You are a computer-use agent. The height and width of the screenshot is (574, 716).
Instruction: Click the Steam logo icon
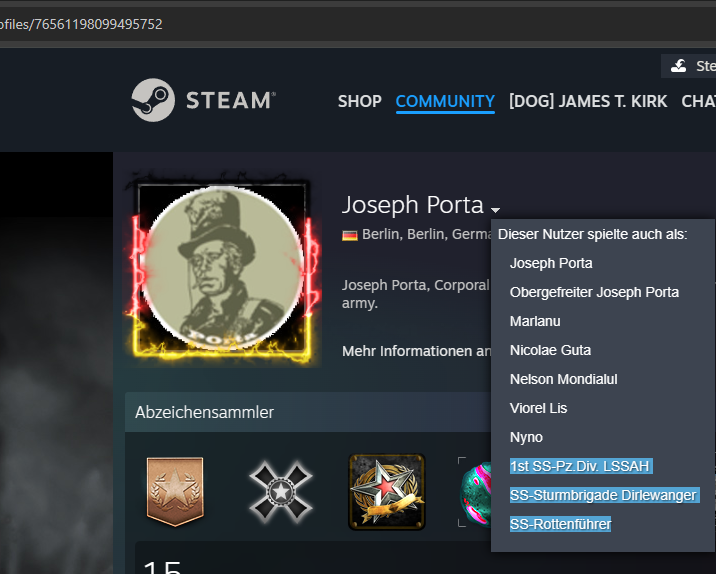(153, 100)
